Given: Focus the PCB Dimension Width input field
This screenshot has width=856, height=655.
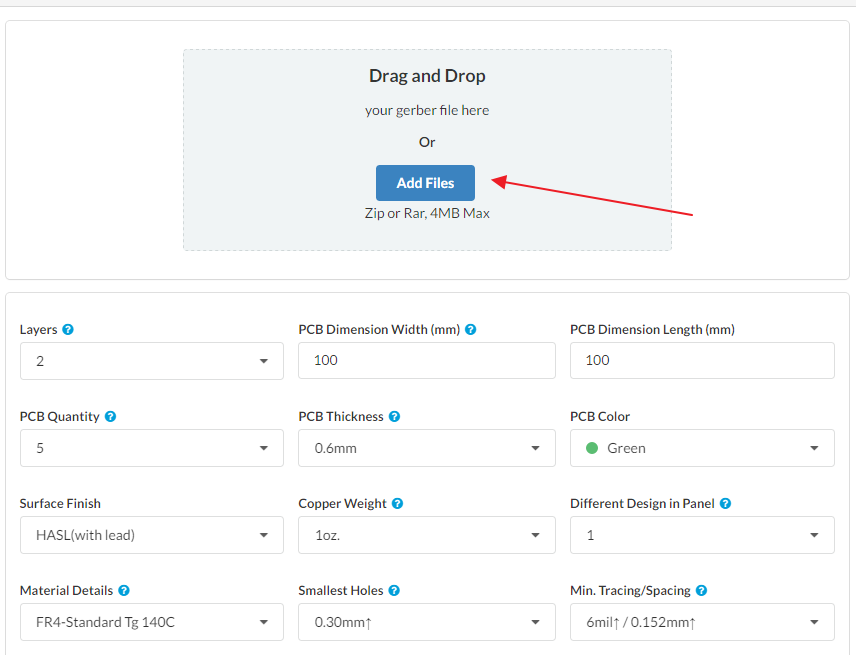Looking at the screenshot, I should click(427, 360).
